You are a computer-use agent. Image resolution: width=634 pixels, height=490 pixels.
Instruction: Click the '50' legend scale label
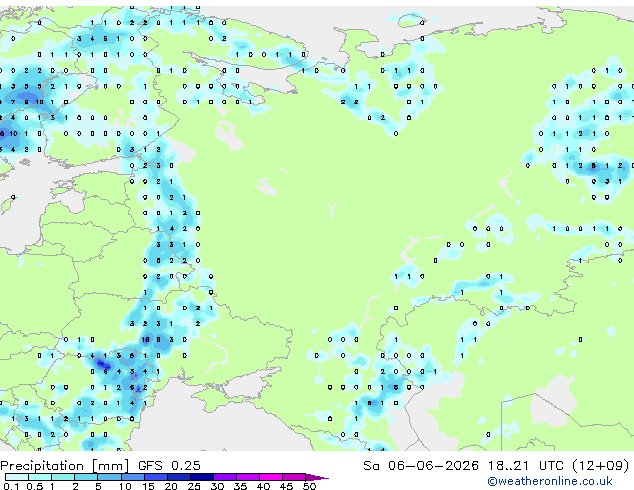(309, 486)
